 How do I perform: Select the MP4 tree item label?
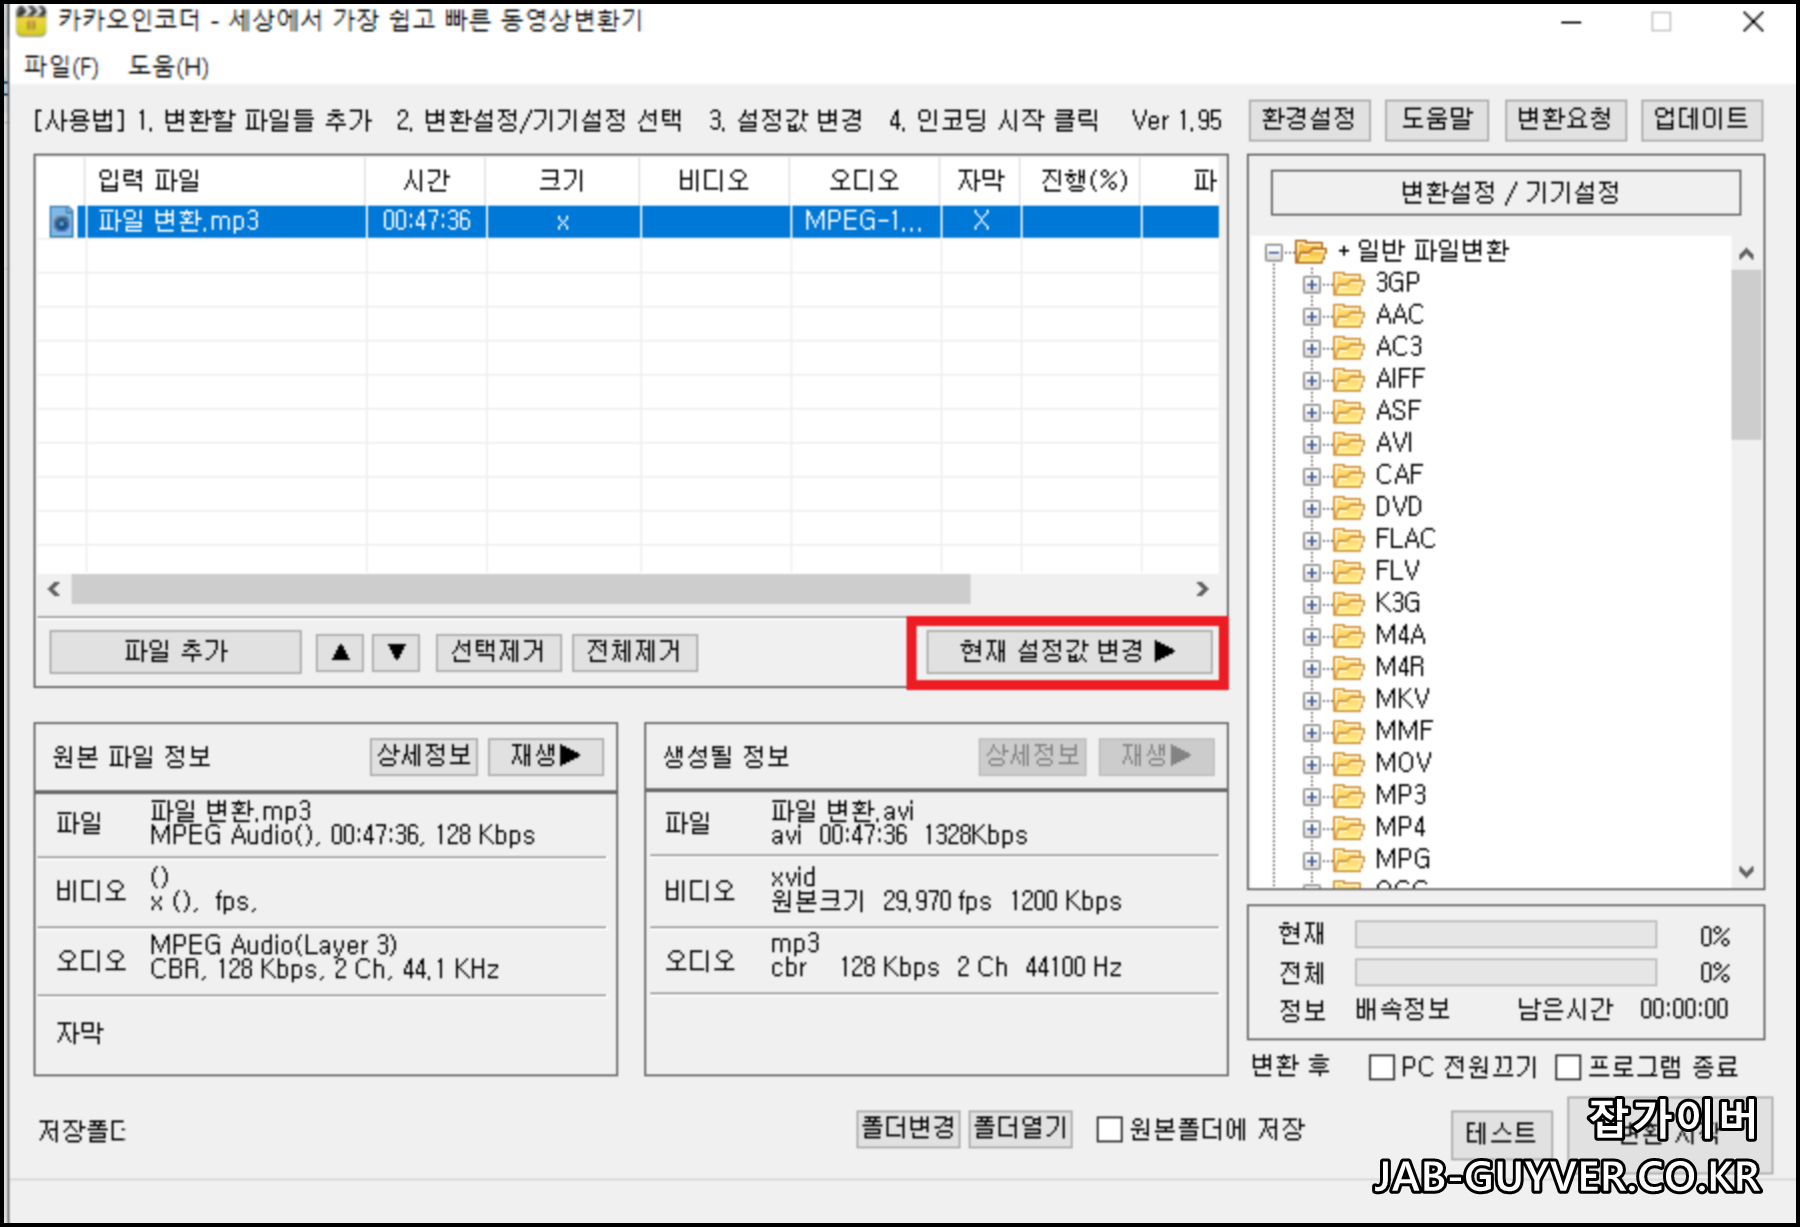(x=1400, y=828)
